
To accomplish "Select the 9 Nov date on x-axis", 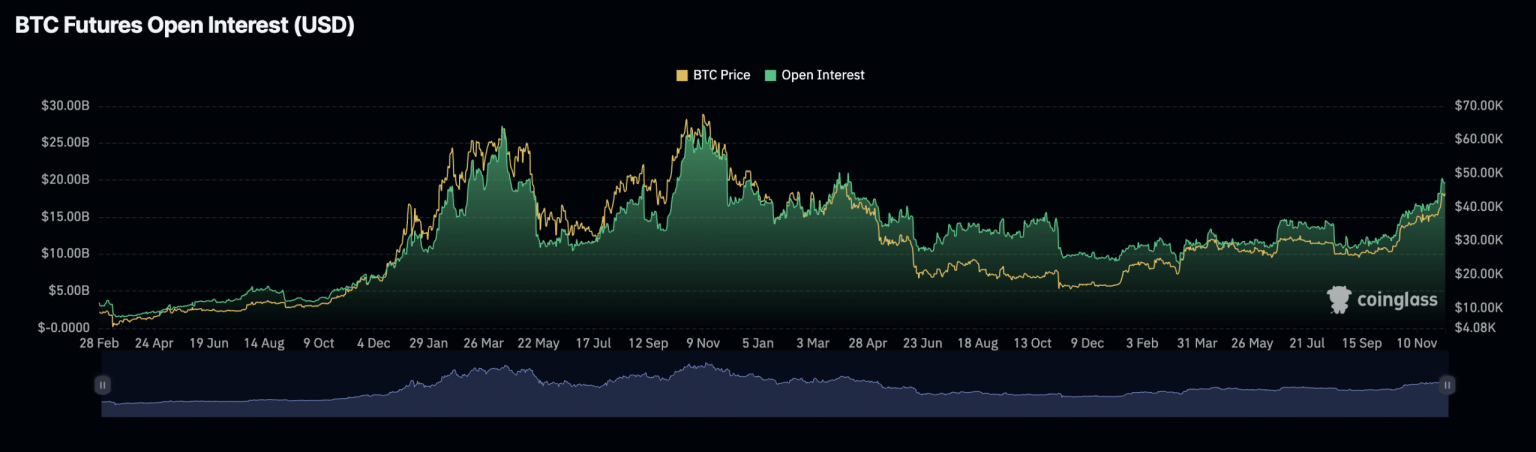I will (x=703, y=343).
